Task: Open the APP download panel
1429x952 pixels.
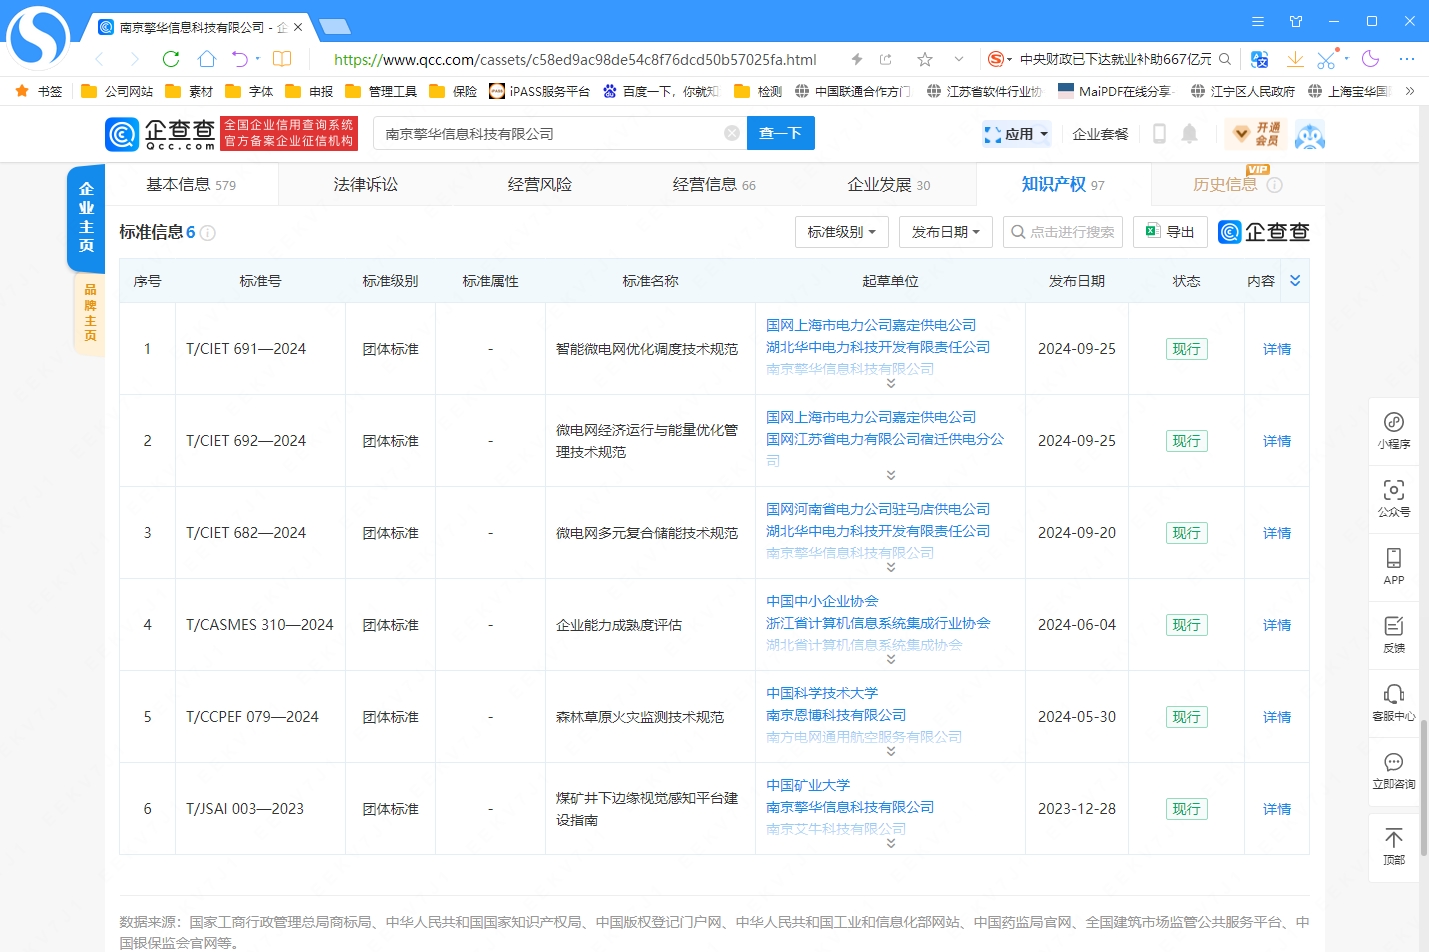Action: [x=1393, y=566]
